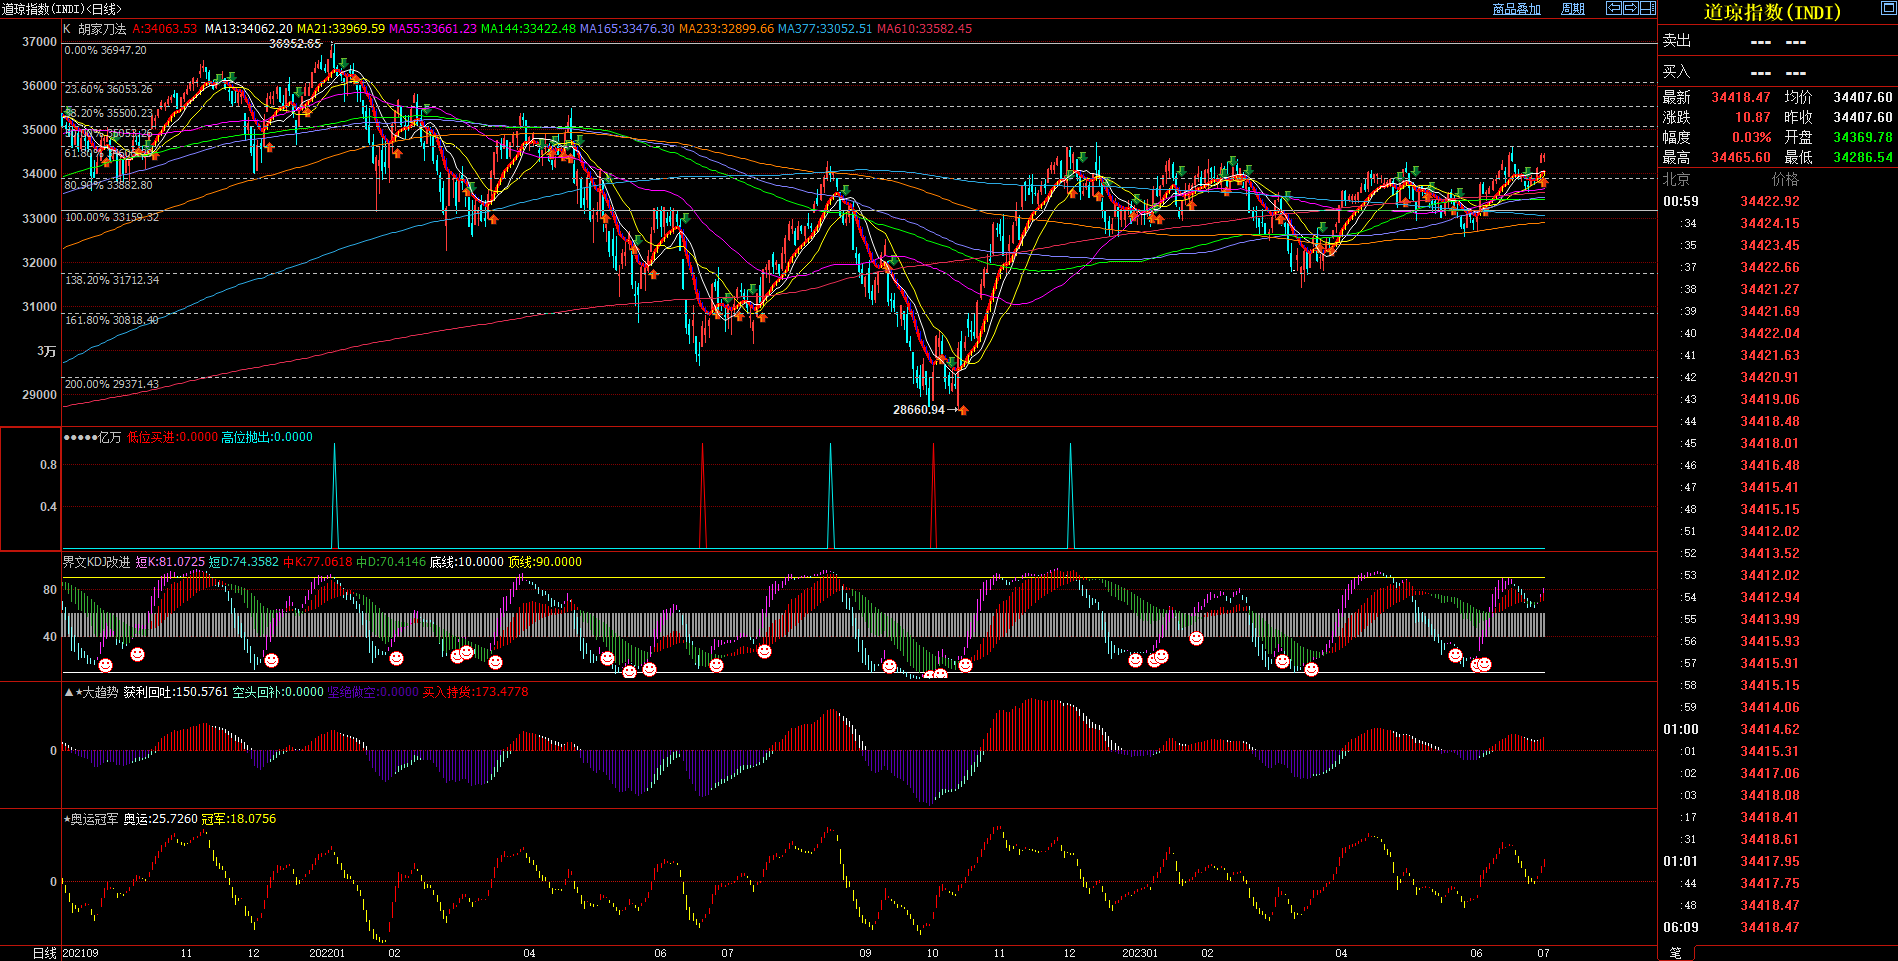Select the 界文KD改进 indicator label
Viewport: 1898px width, 961px height.
tap(96, 562)
